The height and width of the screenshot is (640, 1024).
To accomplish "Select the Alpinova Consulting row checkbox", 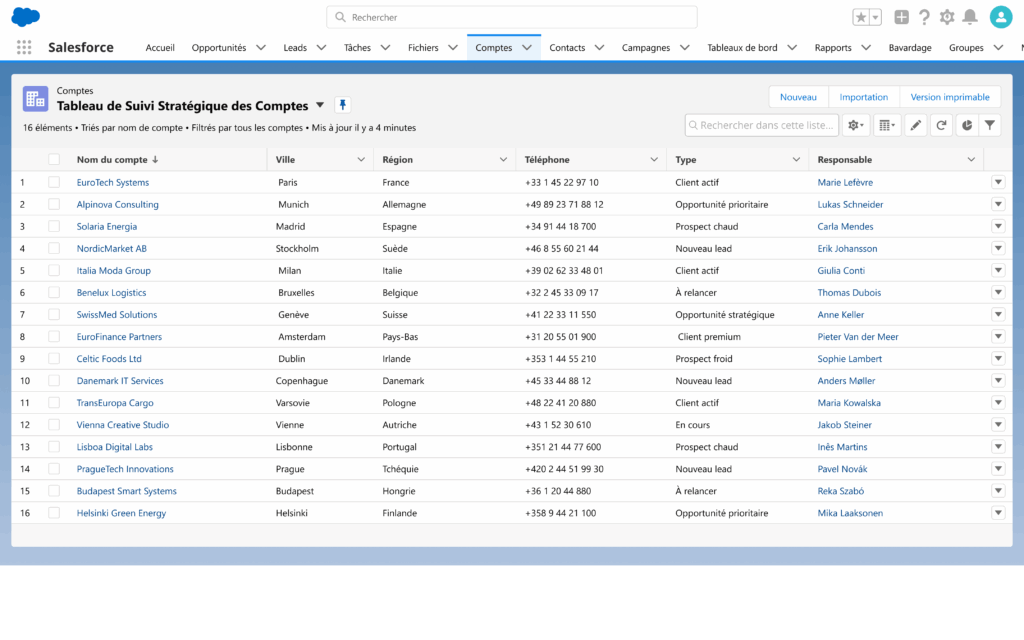I will [54, 204].
